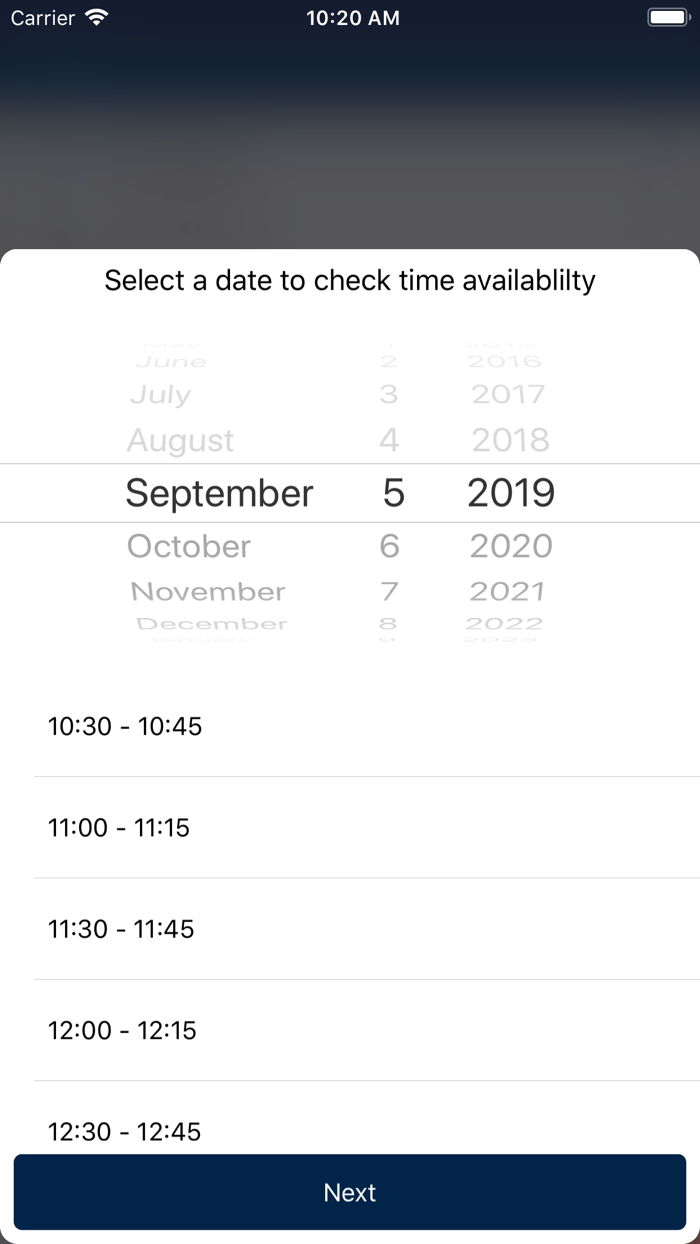
Task: Choose year 2018 in the year wheel
Action: (x=510, y=440)
